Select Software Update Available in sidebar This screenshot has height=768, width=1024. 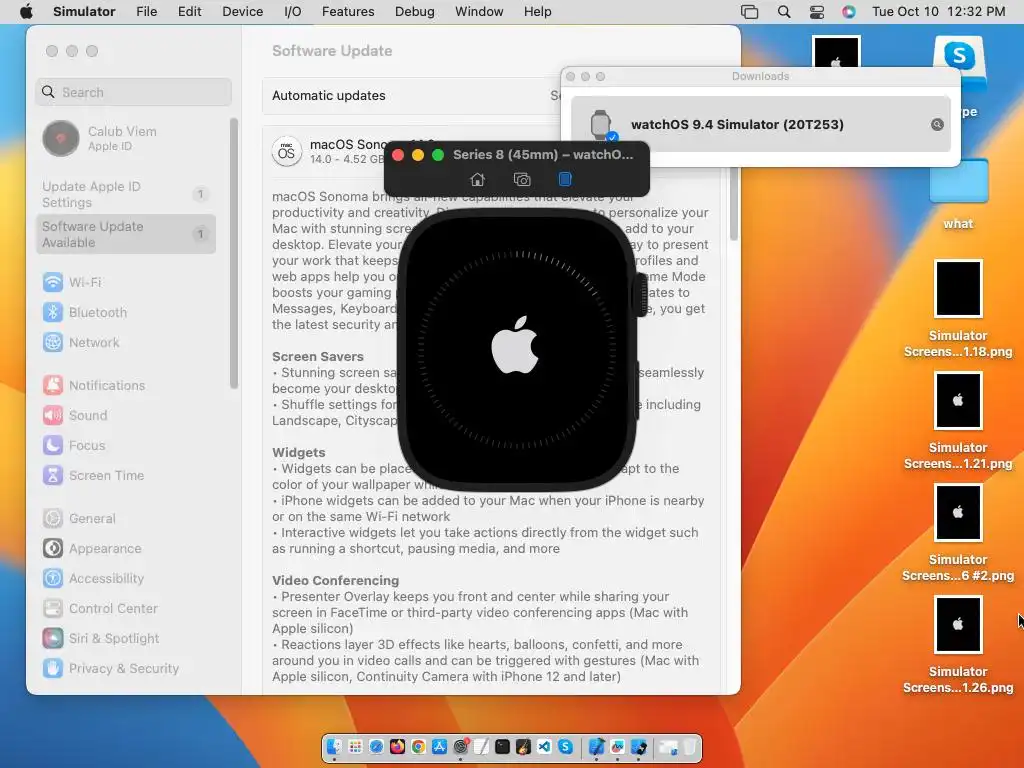126,234
